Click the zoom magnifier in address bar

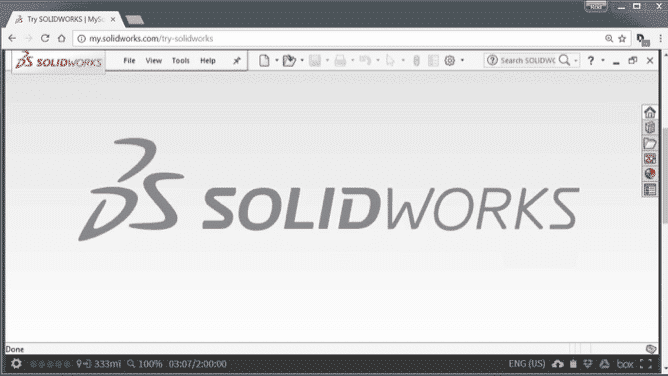click(609, 38)
